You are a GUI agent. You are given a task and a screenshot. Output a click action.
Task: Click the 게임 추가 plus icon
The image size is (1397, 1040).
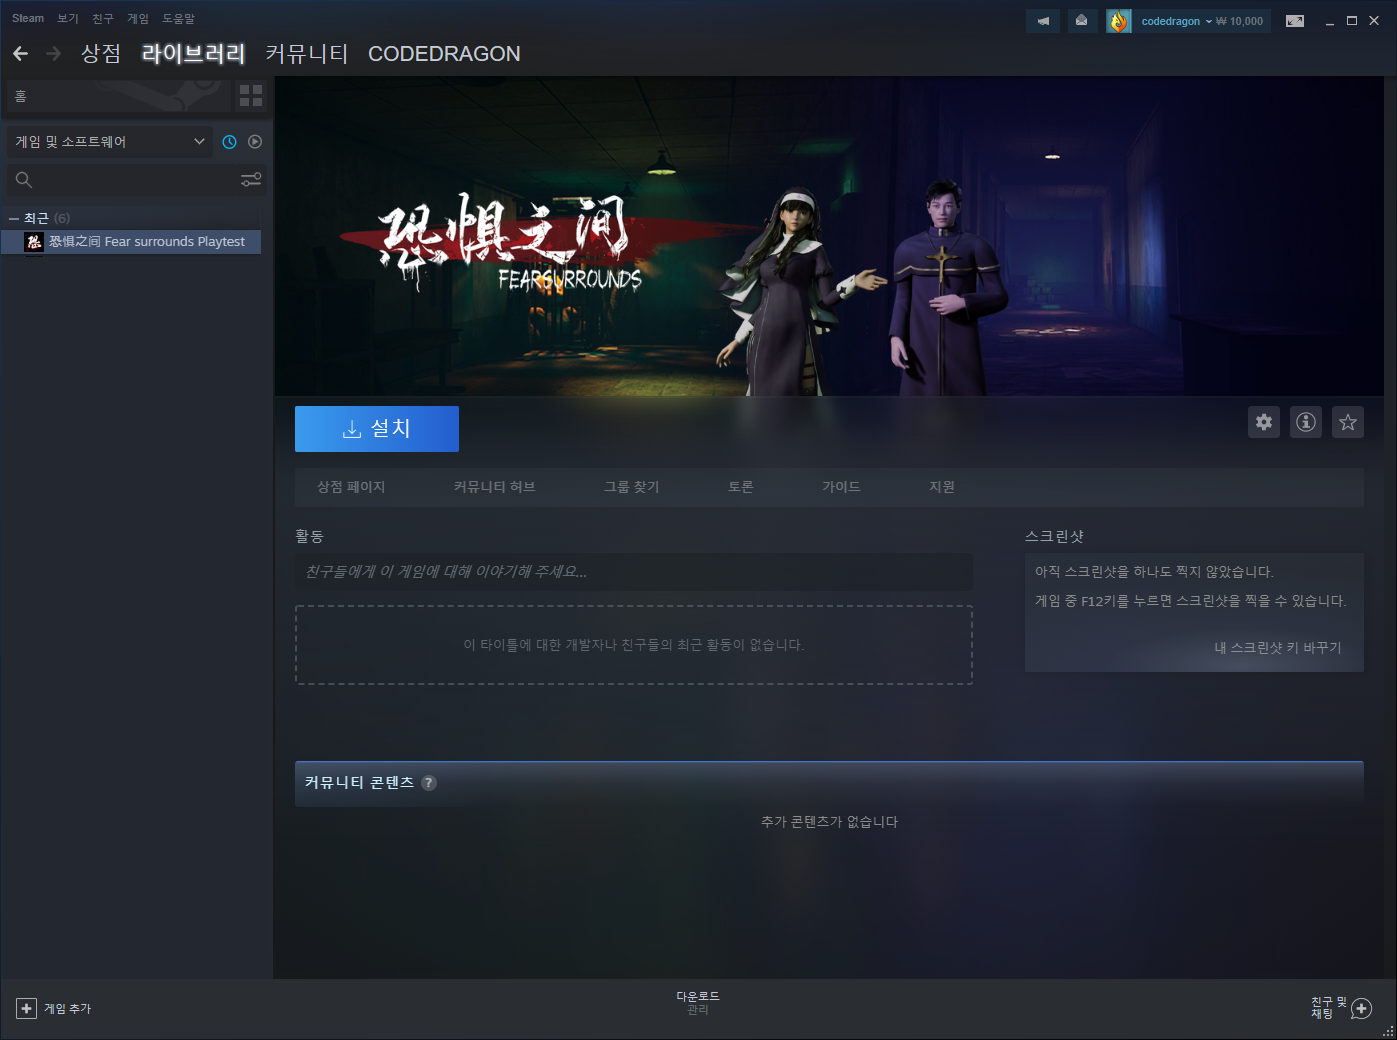pos(27,1009)
